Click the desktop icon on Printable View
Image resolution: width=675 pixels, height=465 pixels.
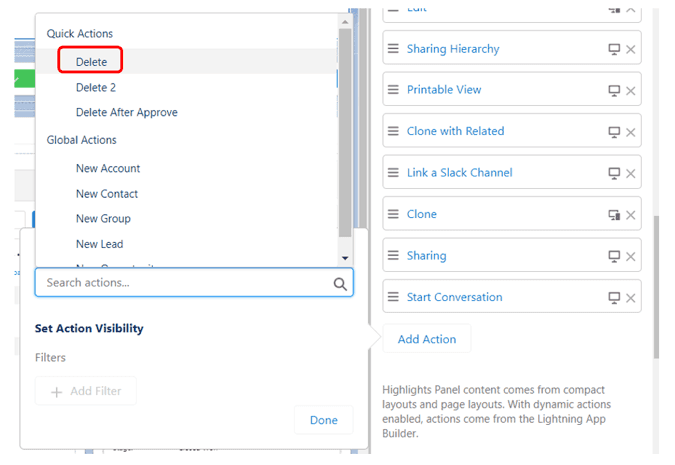click(x=614, y=91)
